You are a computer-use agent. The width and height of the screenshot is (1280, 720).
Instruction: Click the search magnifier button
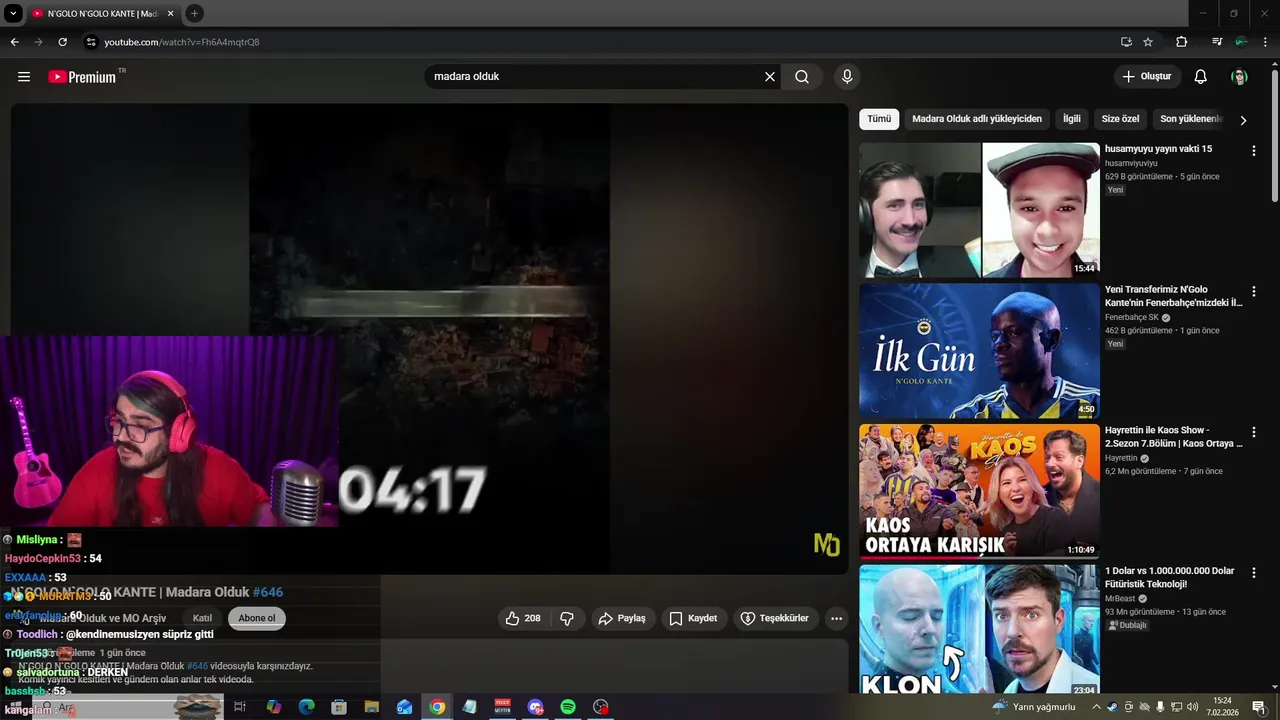pos(802,77)
